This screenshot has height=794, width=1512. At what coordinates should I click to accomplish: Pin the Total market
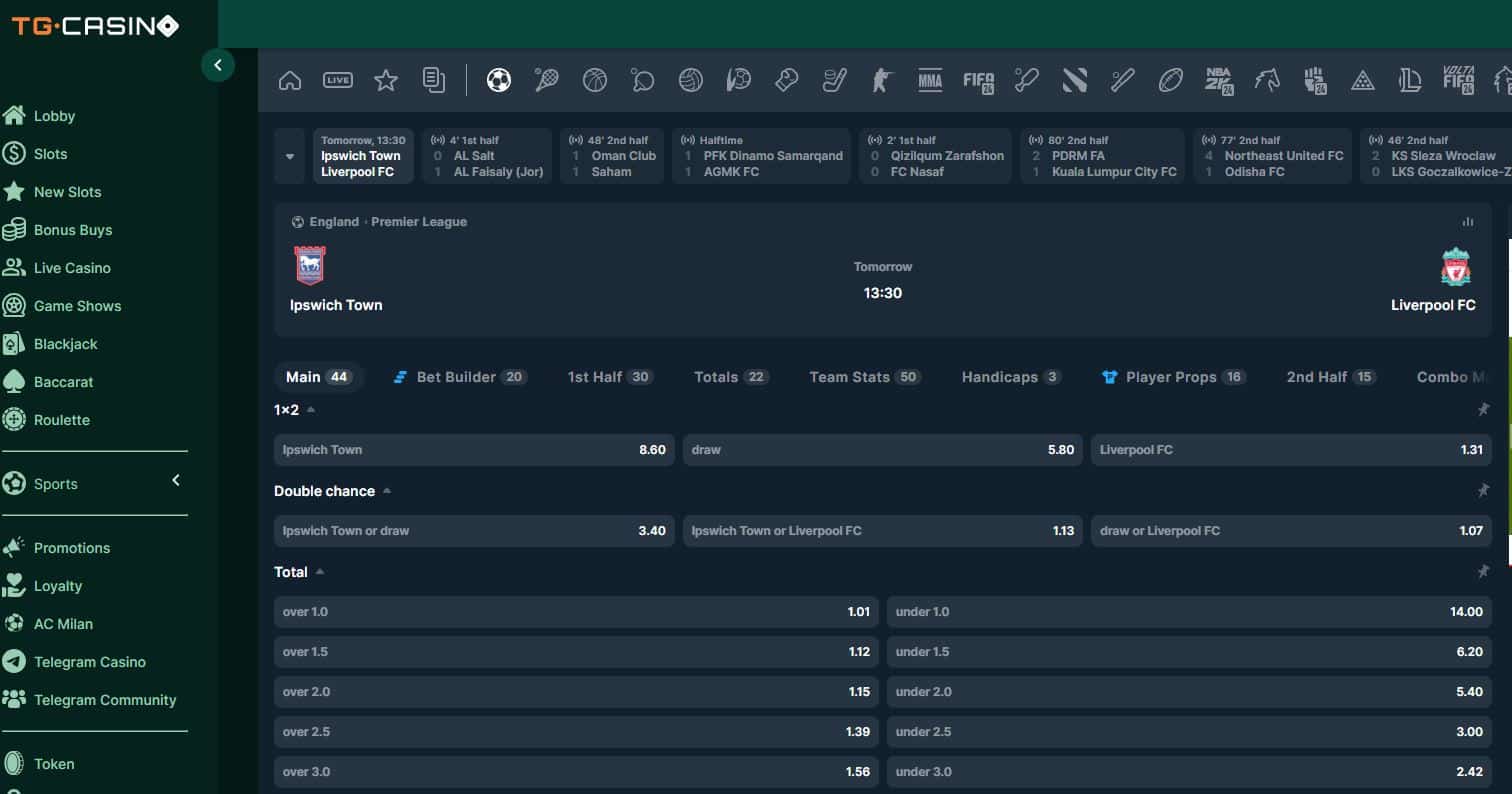pyautogui.click(x=1483, y=572)
